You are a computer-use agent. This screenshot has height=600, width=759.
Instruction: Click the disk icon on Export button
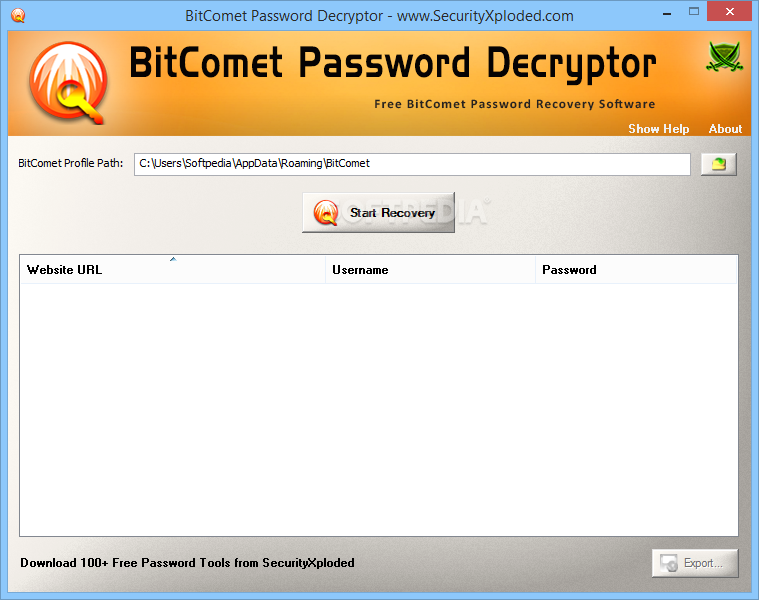[669, 563]
